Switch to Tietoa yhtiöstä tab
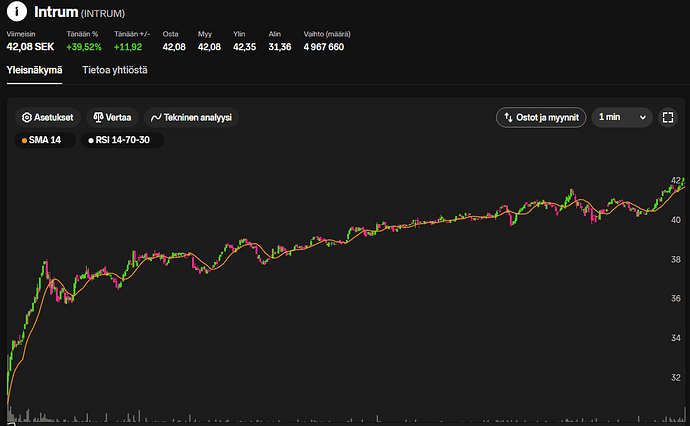The width and height of the screenshot is (690, 426). [115, 70]
